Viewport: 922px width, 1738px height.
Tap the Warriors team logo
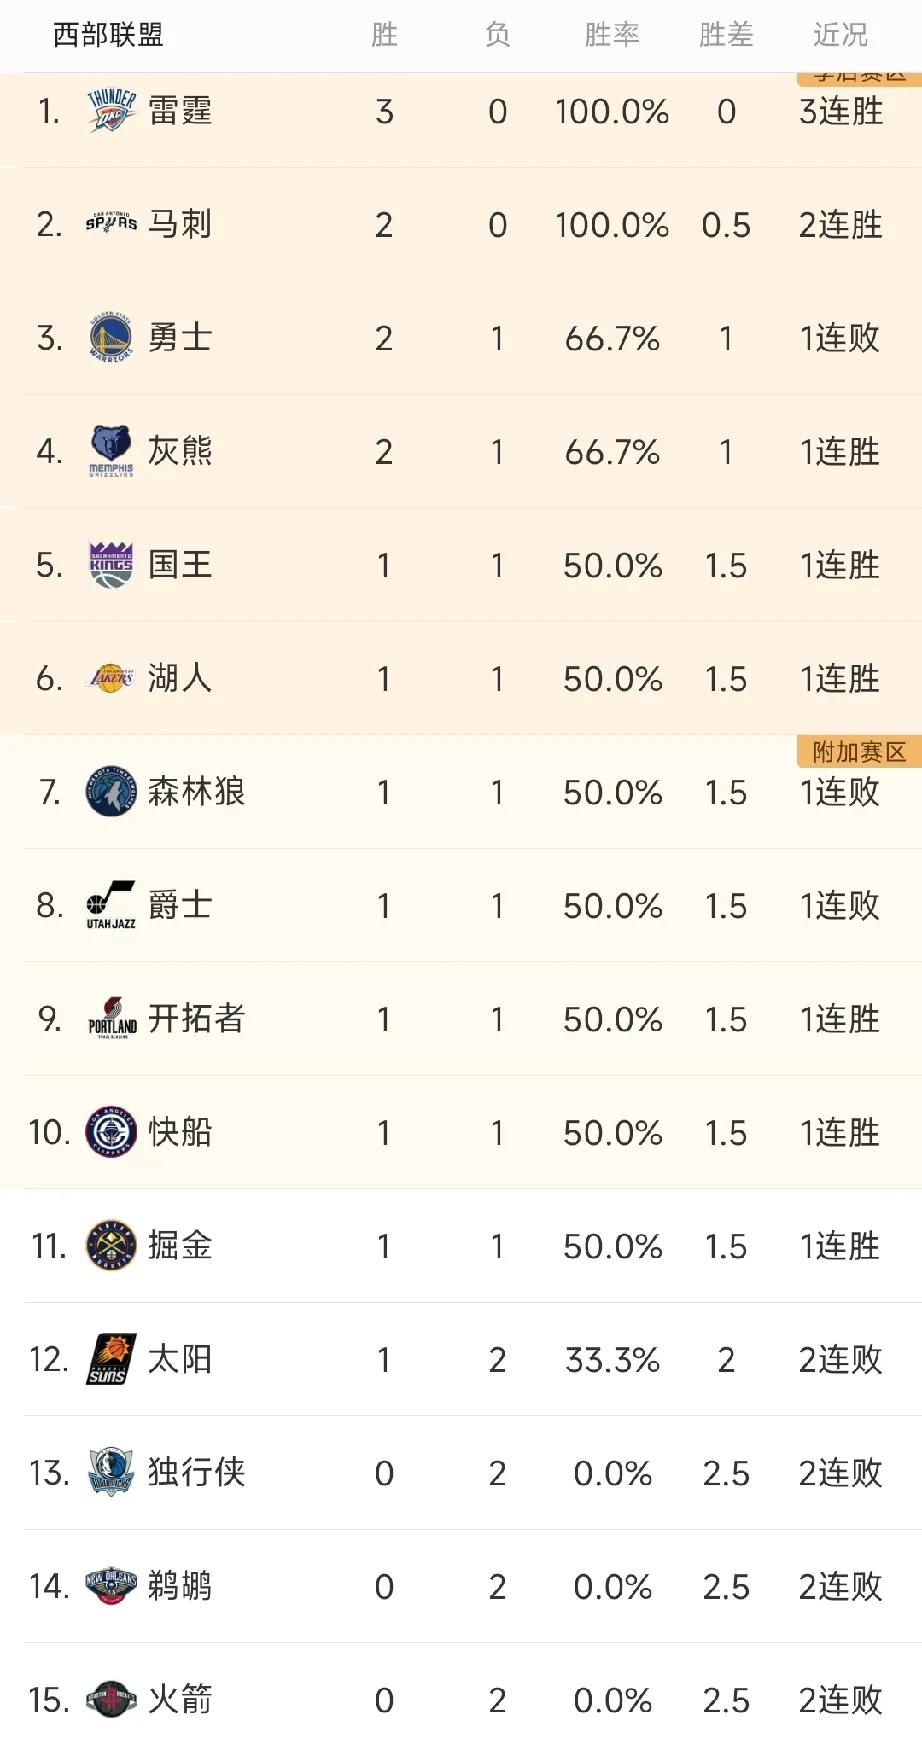click(x=111, y=337)
